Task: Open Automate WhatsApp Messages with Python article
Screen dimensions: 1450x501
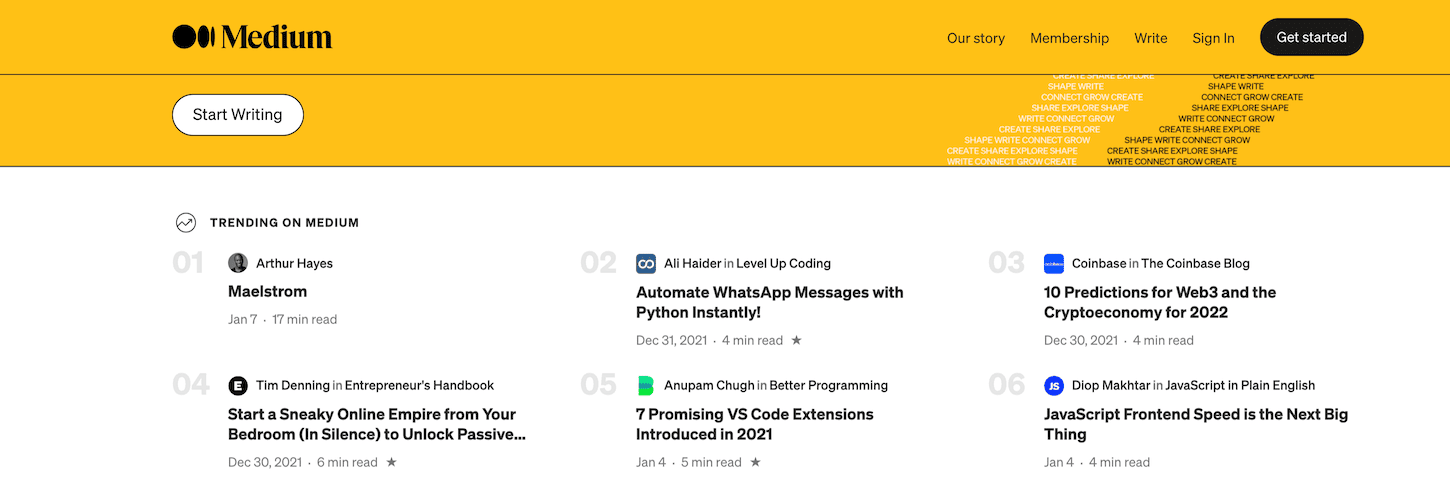Action: tap(770, 302)
